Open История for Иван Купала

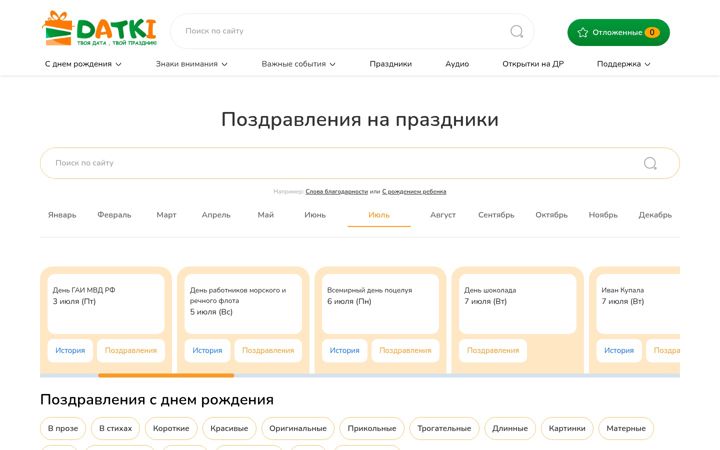619,350
